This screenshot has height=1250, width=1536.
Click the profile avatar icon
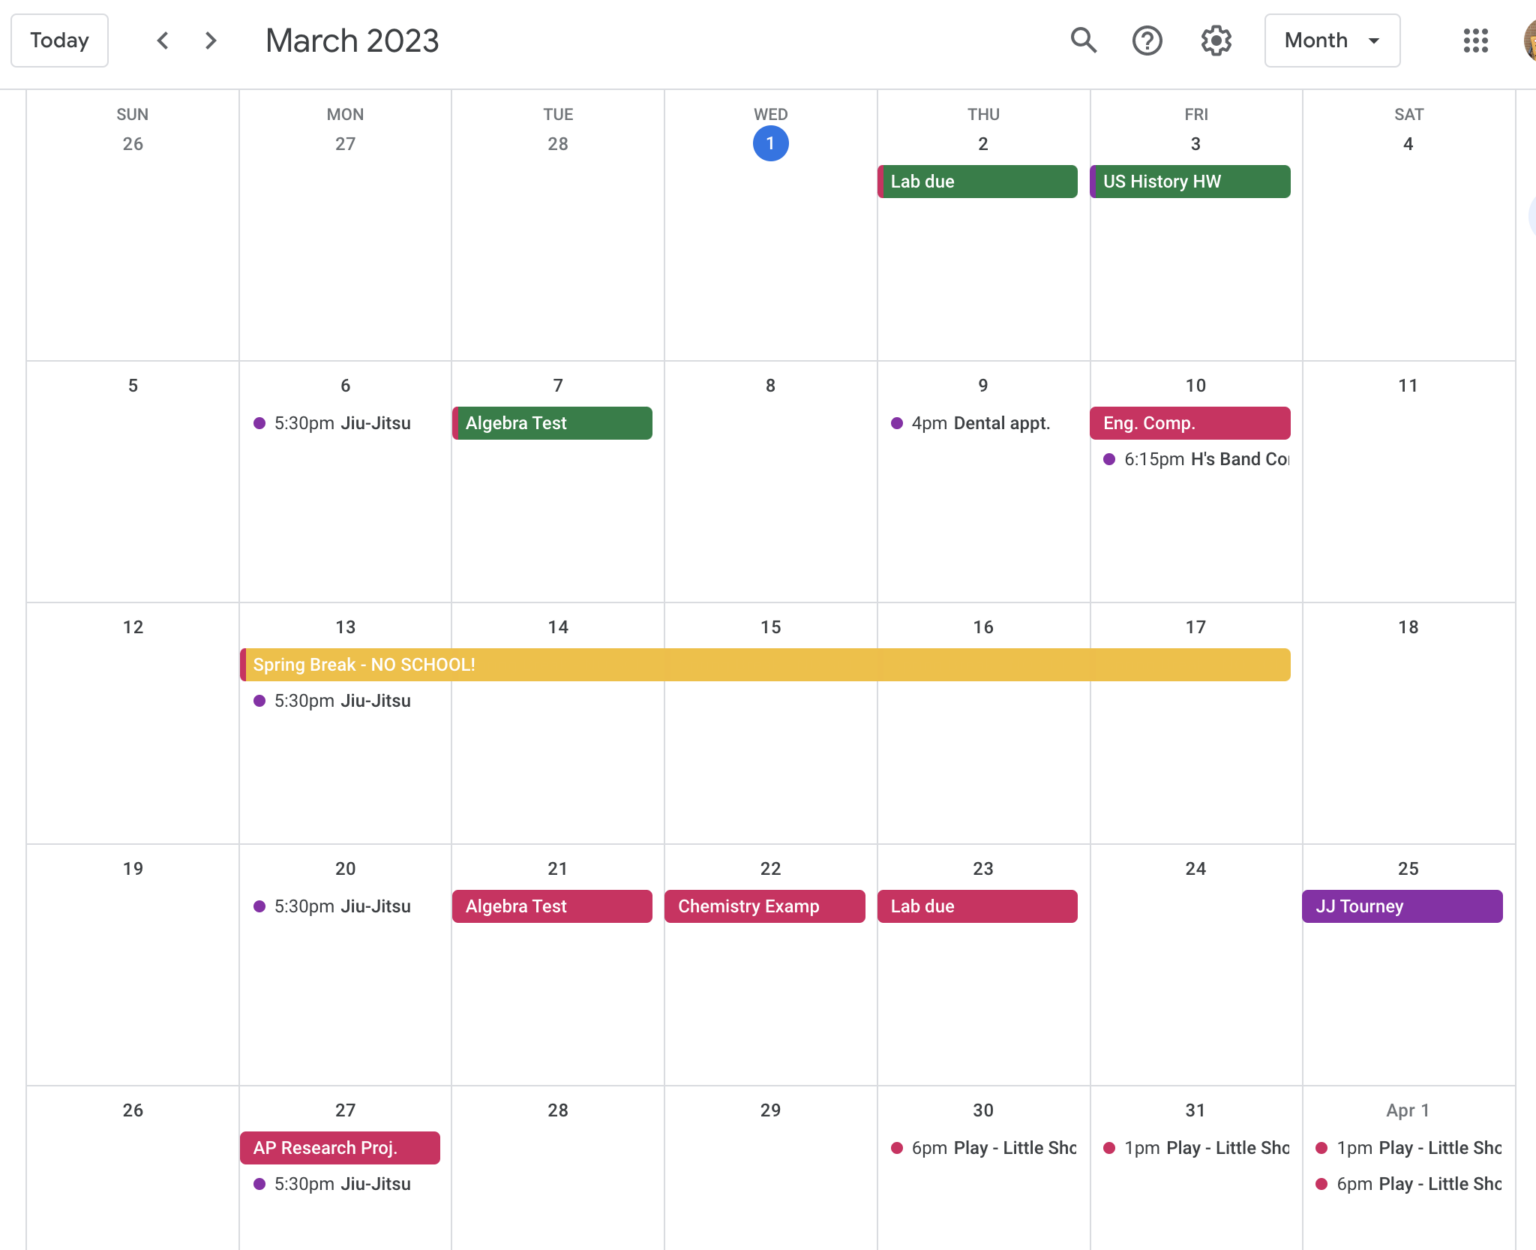pyautogui.click(x=1530, y=40)
